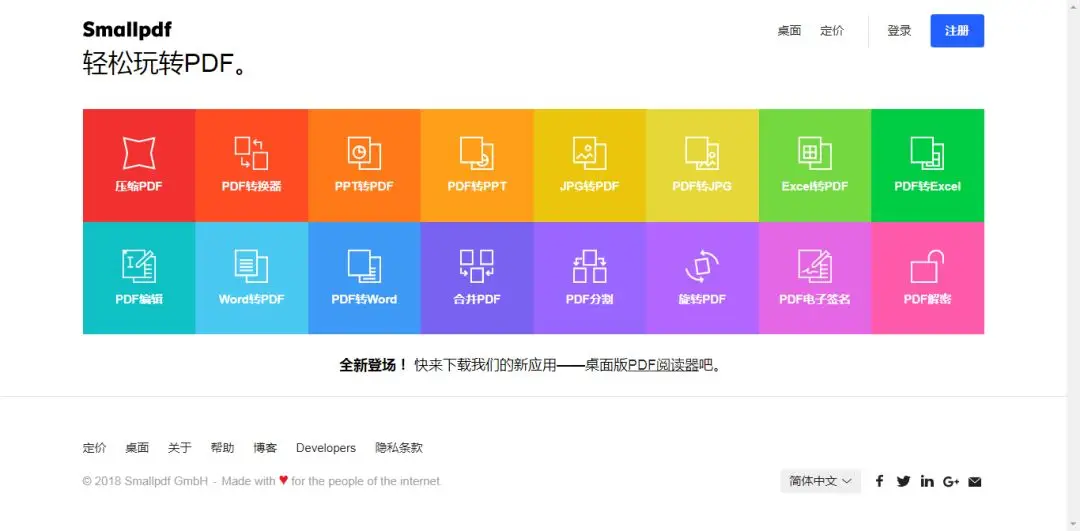Select the PDF转Word tool icon
This screenshot has width=1080, height=531.
tap(364, 266)
